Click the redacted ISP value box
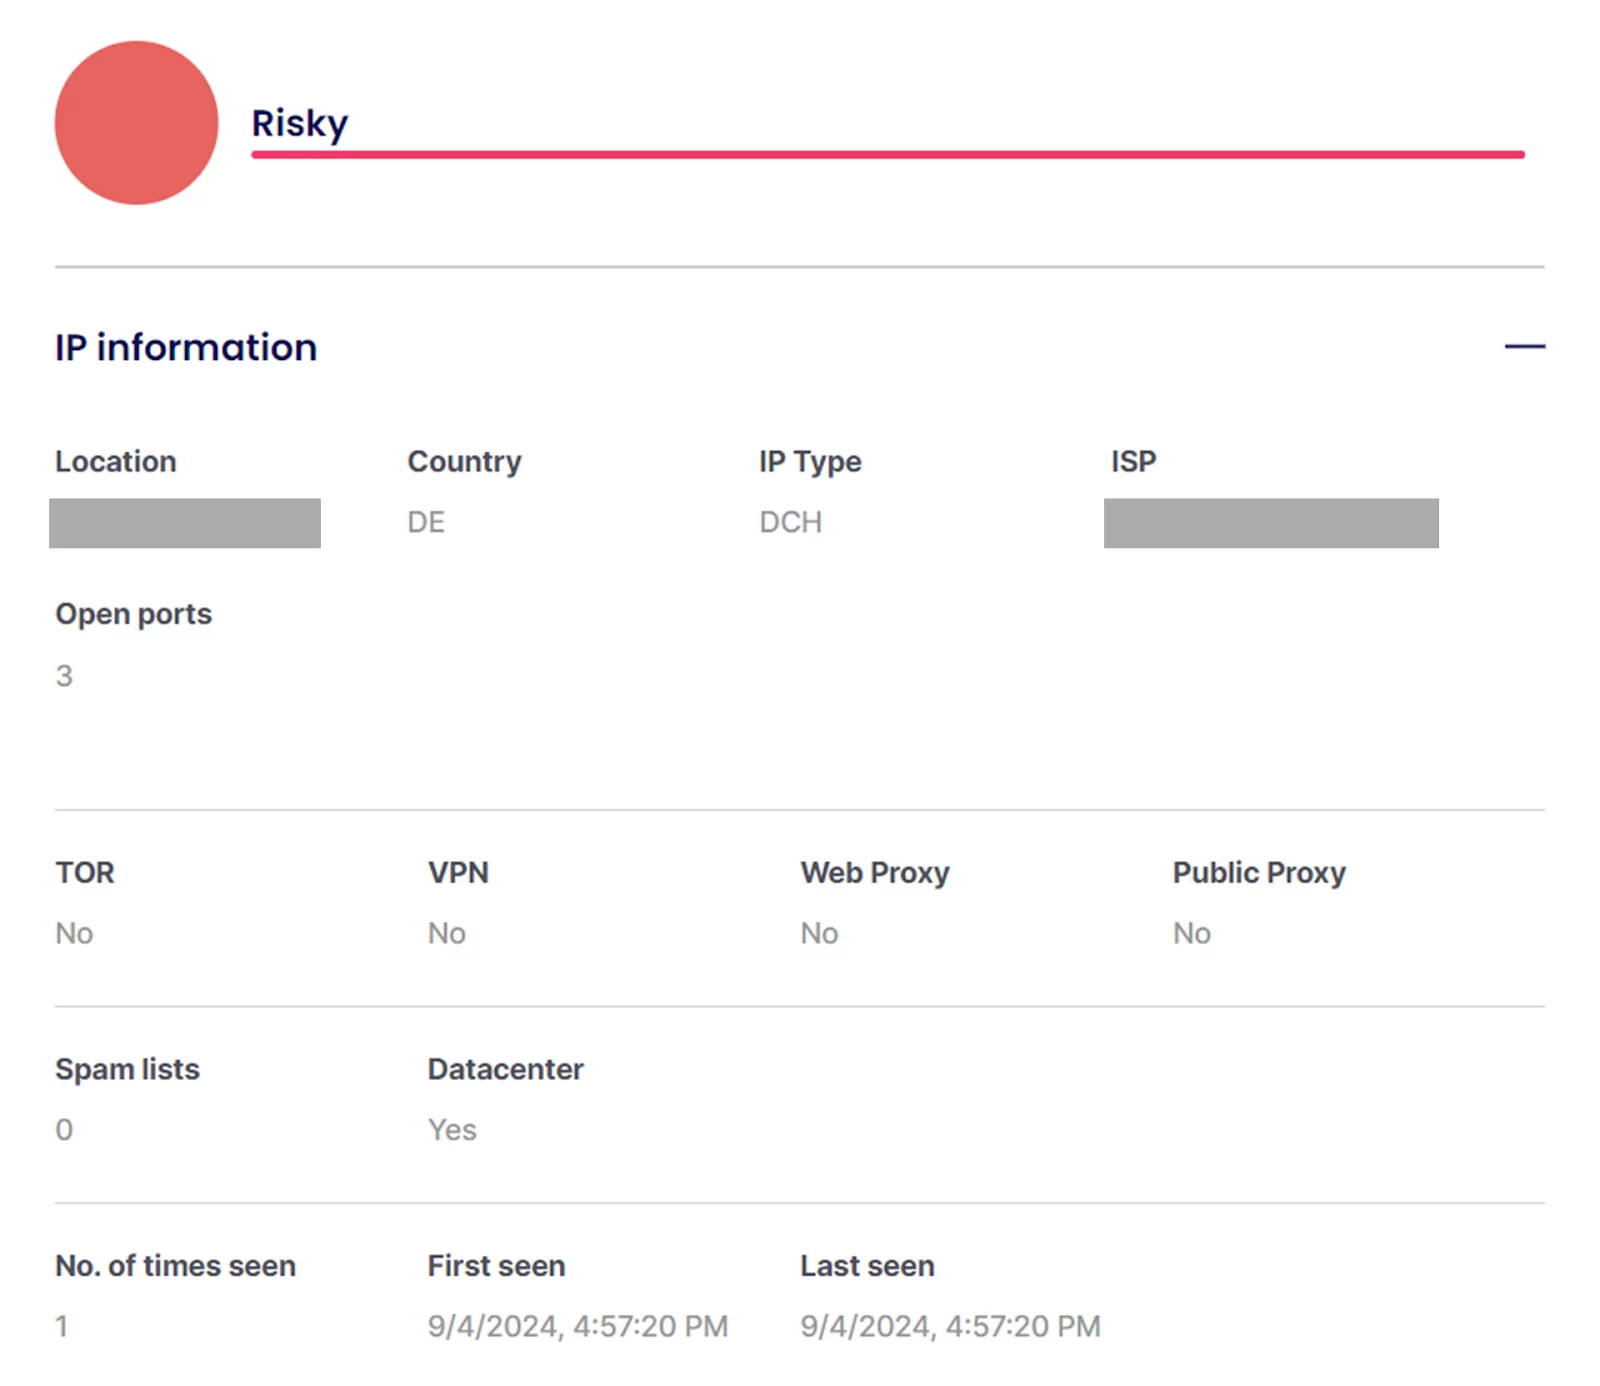Viewport: 1600px width, 1386px height. 1270,522
